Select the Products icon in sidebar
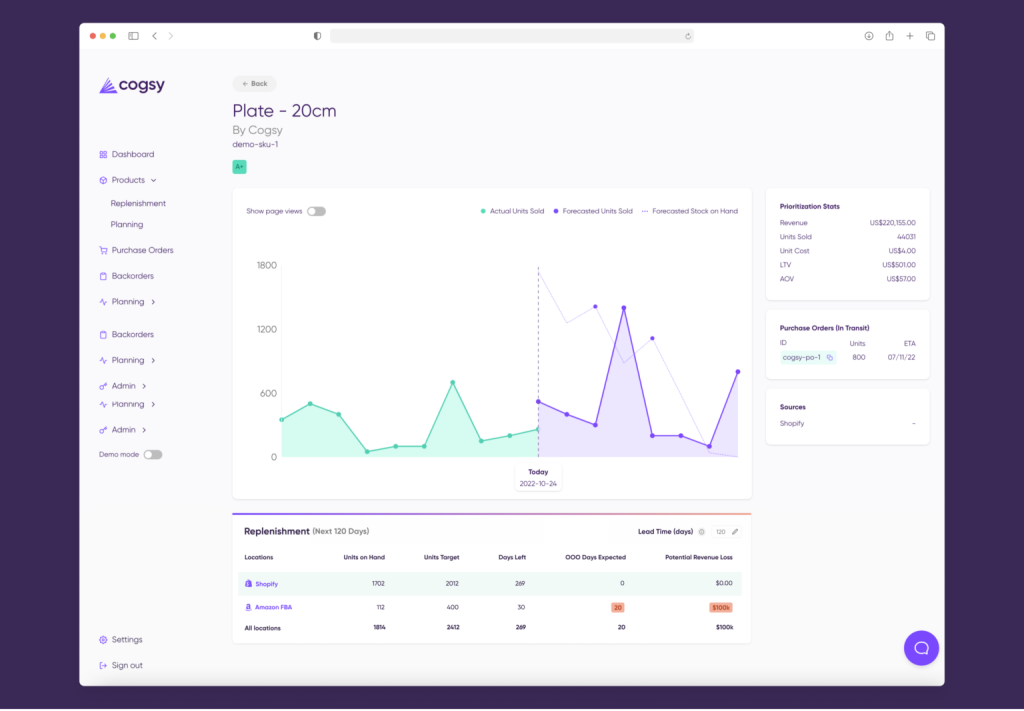1024x711 pixels. point(103,180)
